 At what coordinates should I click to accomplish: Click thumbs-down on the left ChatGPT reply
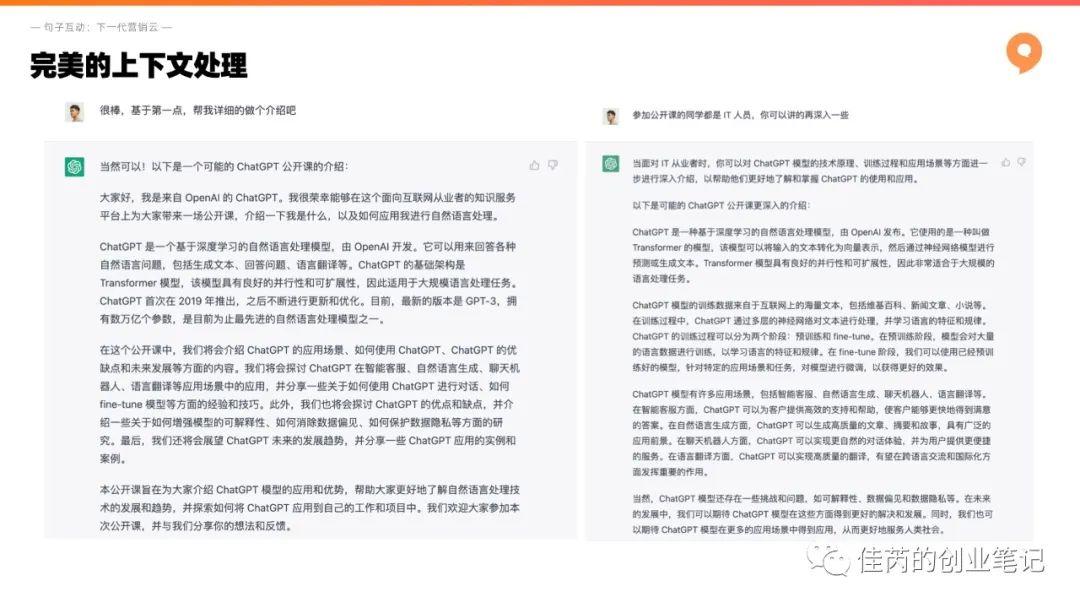click(552, 165)
